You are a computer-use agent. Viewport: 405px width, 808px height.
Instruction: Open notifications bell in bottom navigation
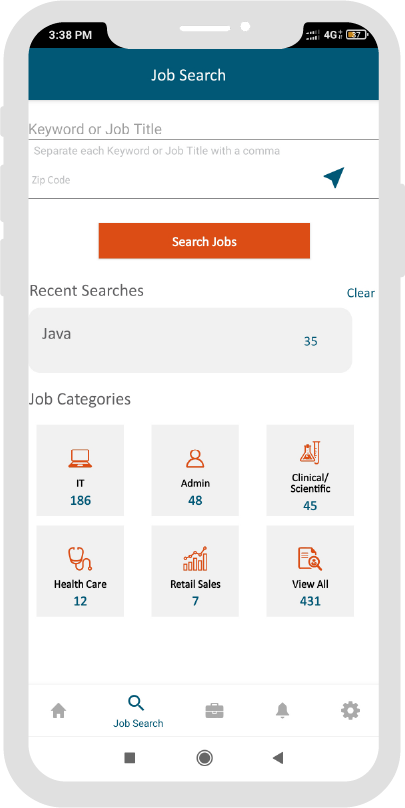[282, 711]
